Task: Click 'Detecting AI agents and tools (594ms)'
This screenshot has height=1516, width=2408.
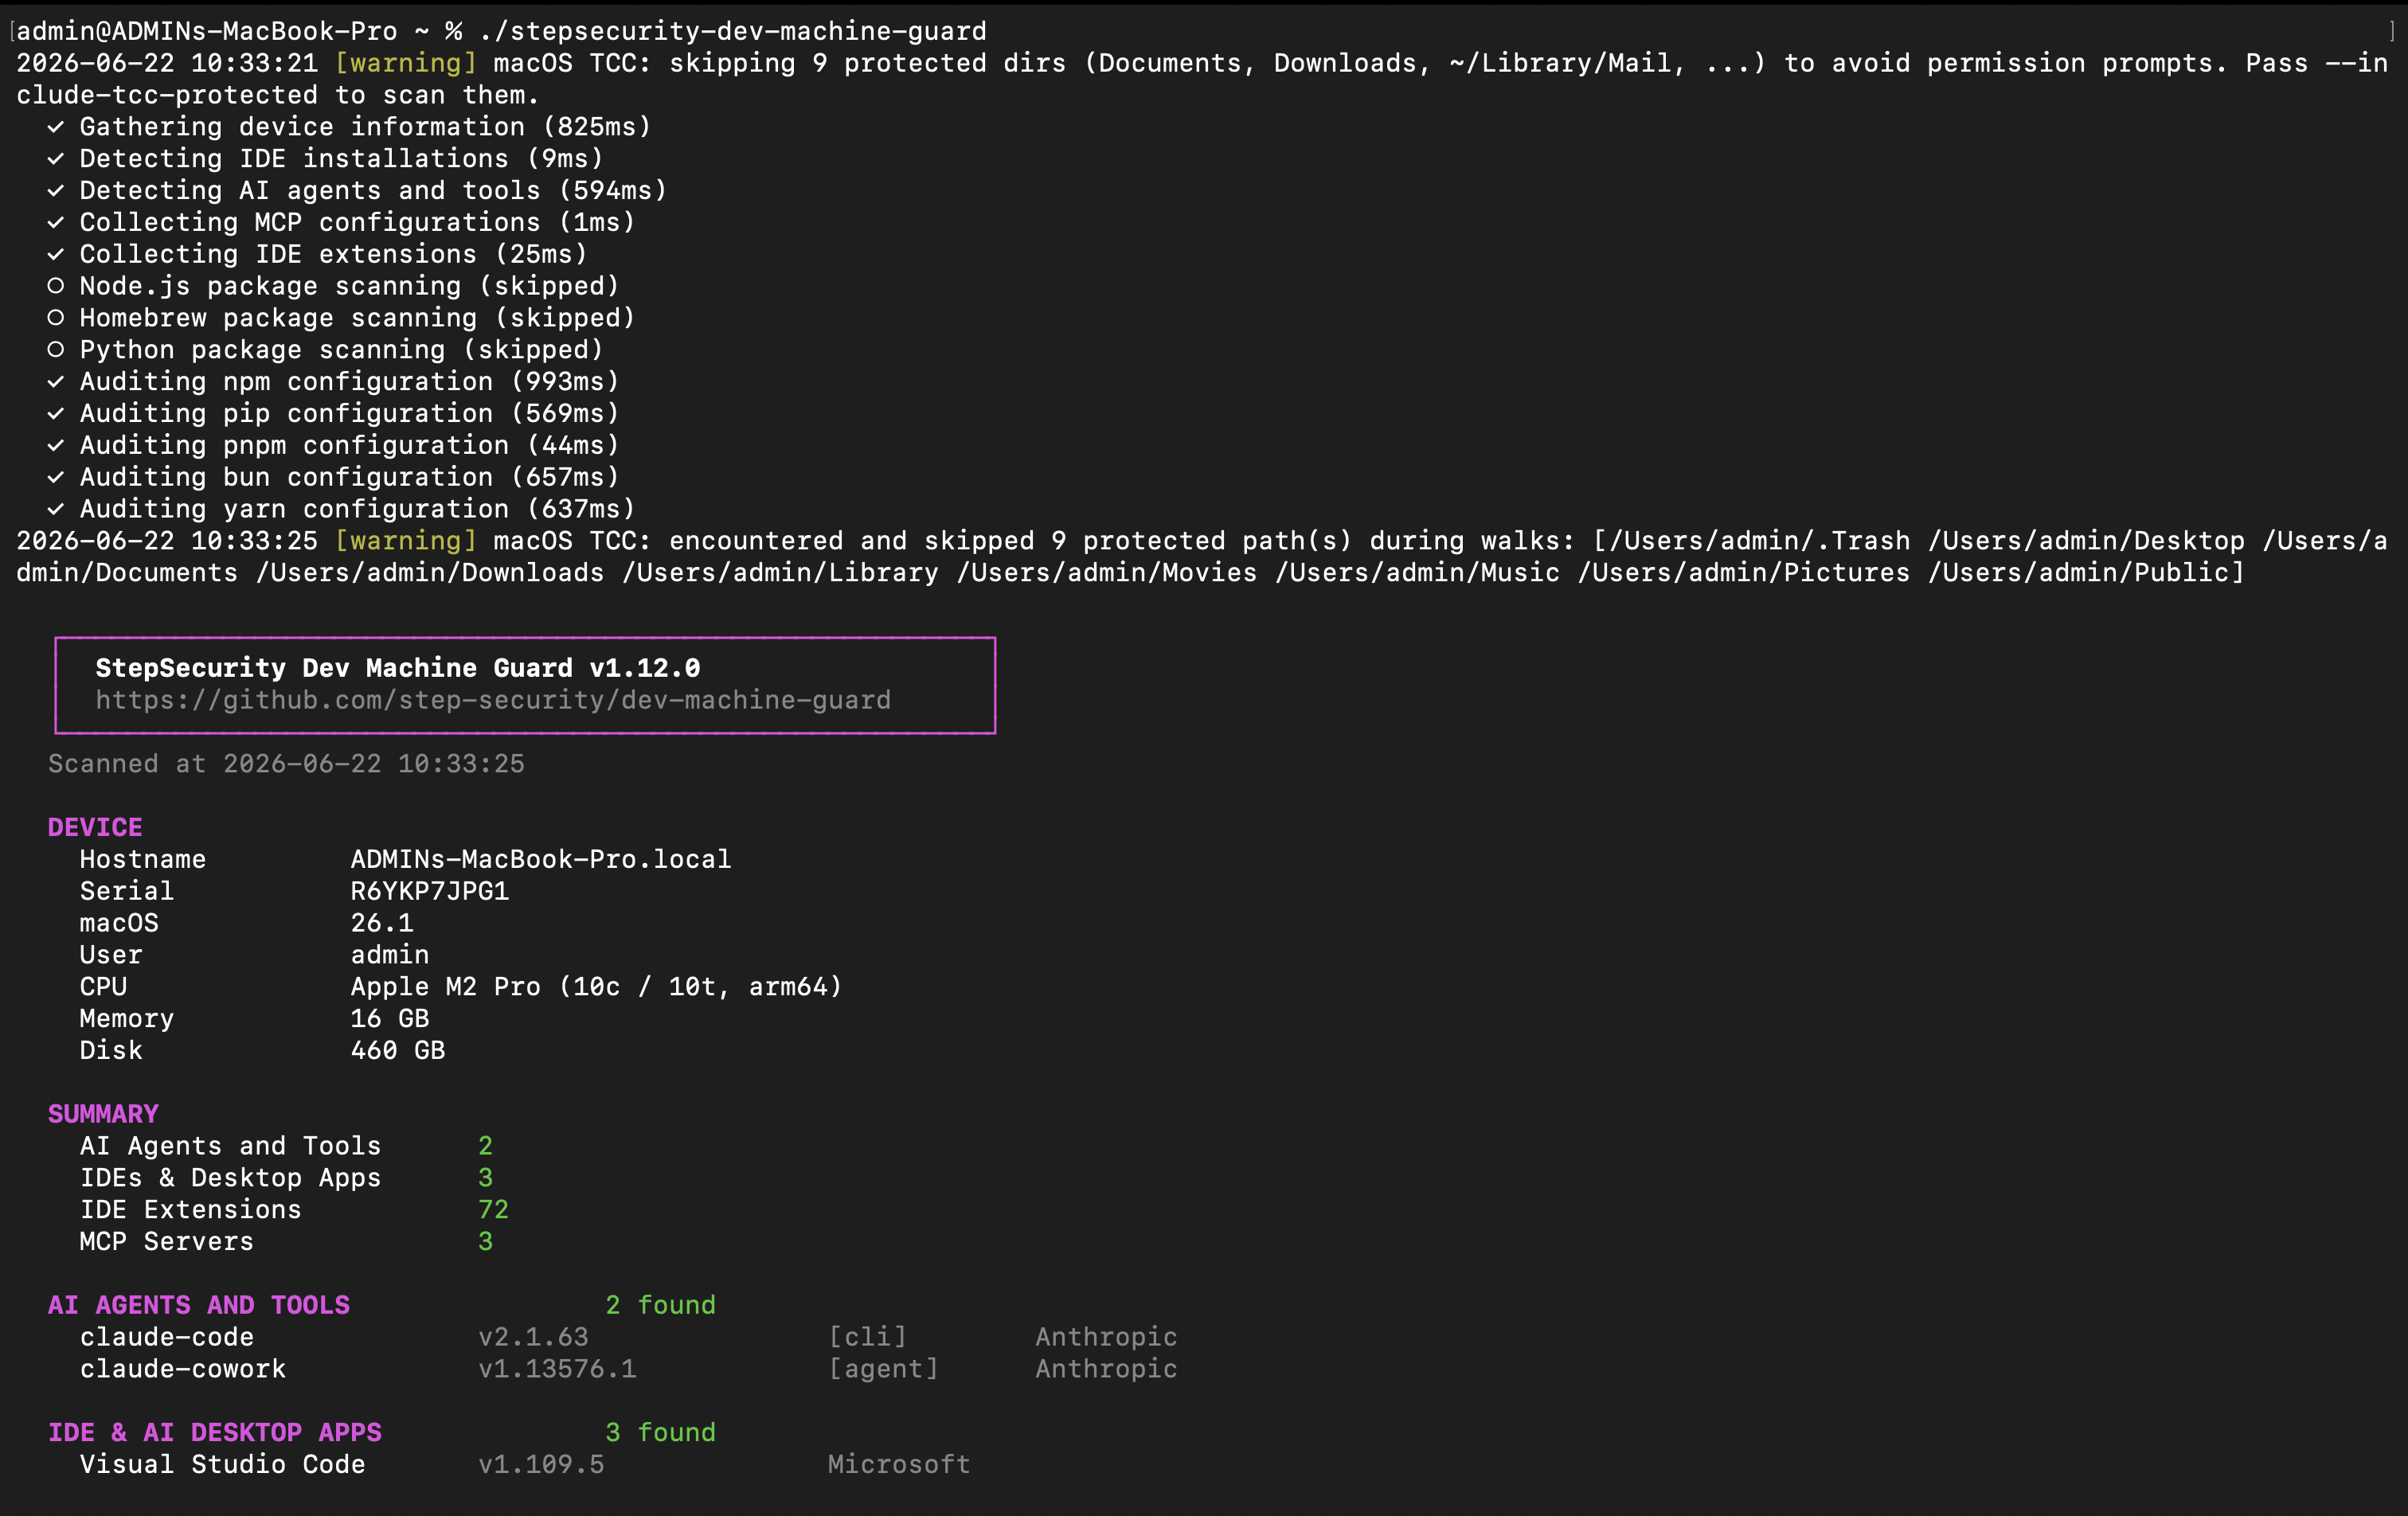Action: [358, 190]
